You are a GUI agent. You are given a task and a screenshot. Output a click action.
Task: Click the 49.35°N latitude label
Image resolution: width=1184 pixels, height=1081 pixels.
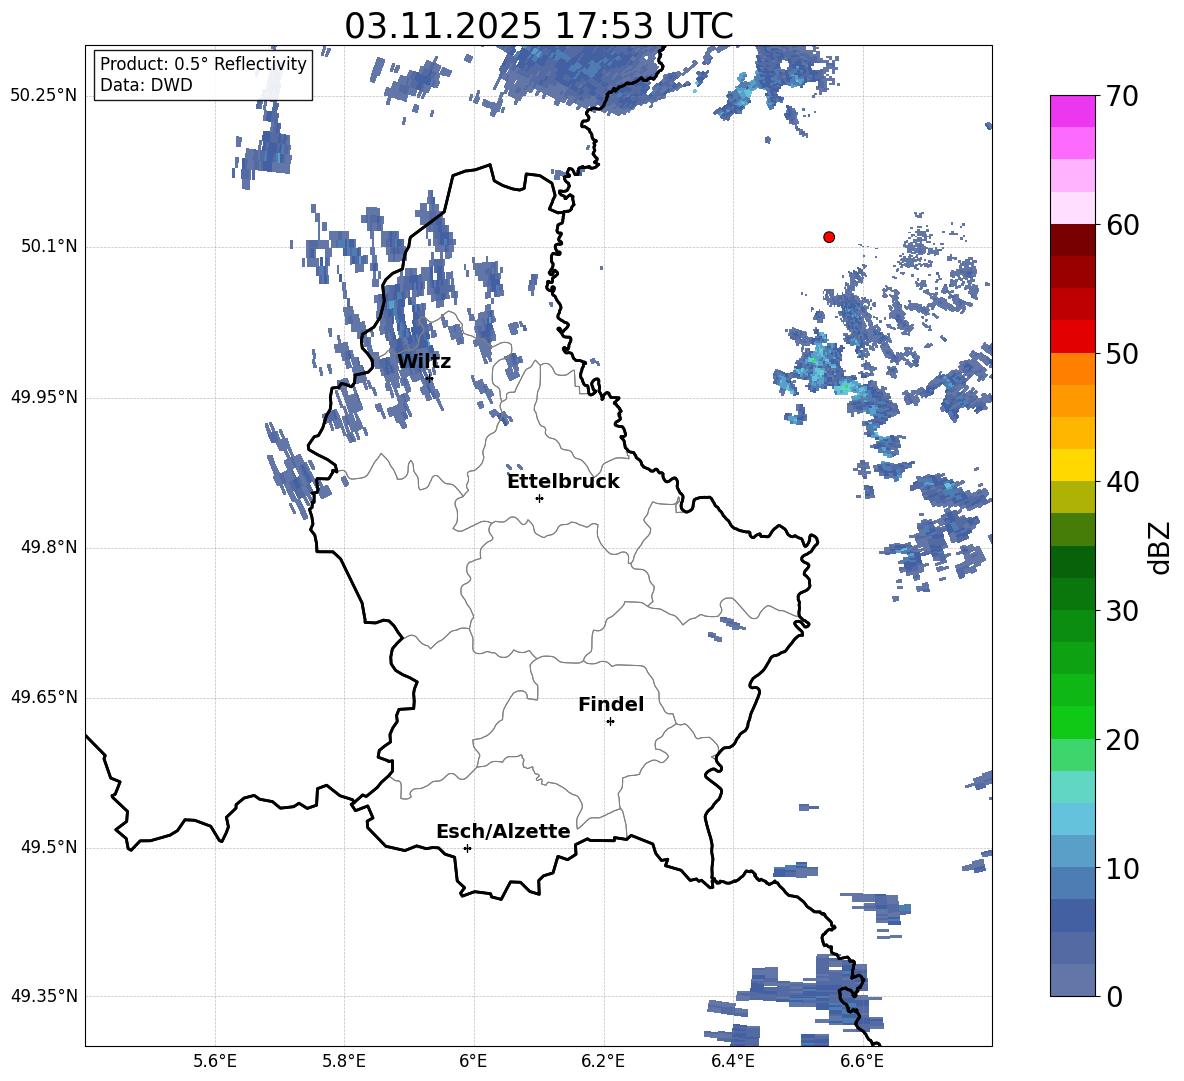[44, 996]
